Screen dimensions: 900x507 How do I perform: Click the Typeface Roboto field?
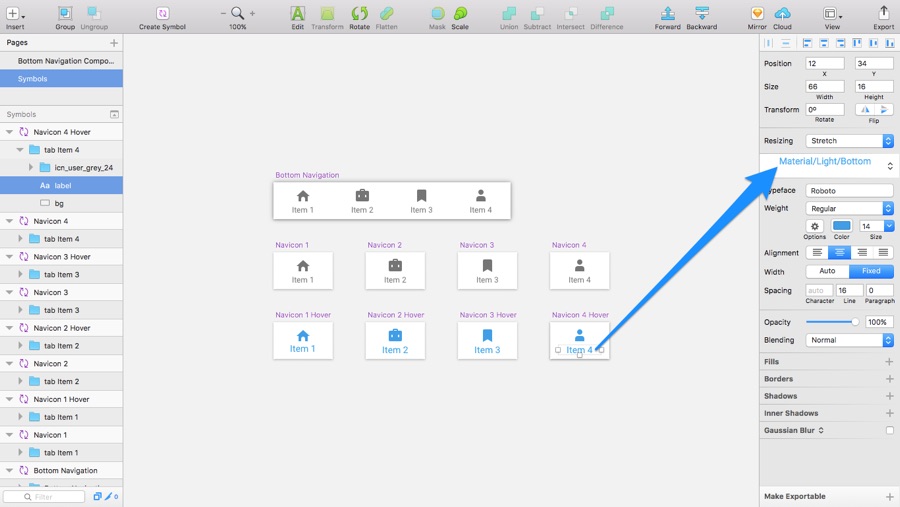pyautogui.click(x=849, y=191)
